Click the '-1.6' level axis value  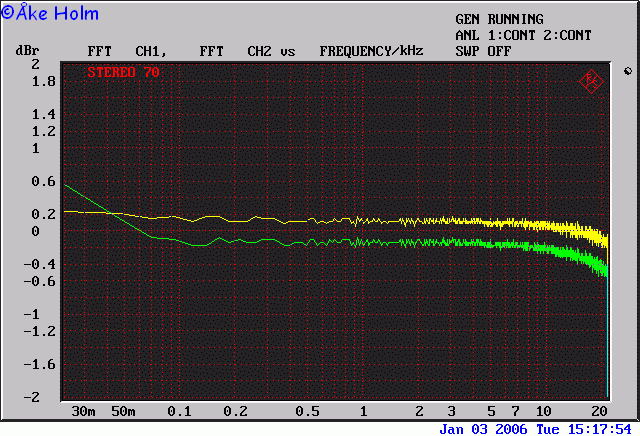(x=39, y=364)
